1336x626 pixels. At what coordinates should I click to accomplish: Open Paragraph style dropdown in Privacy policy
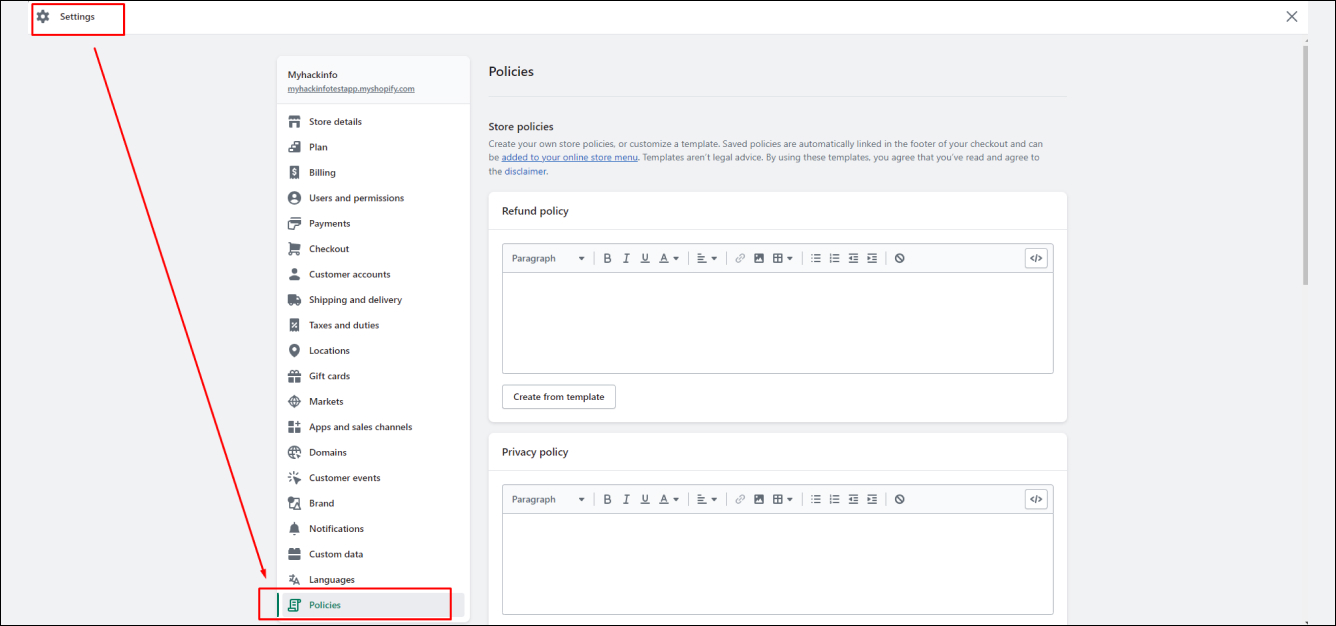pos(548,499)
